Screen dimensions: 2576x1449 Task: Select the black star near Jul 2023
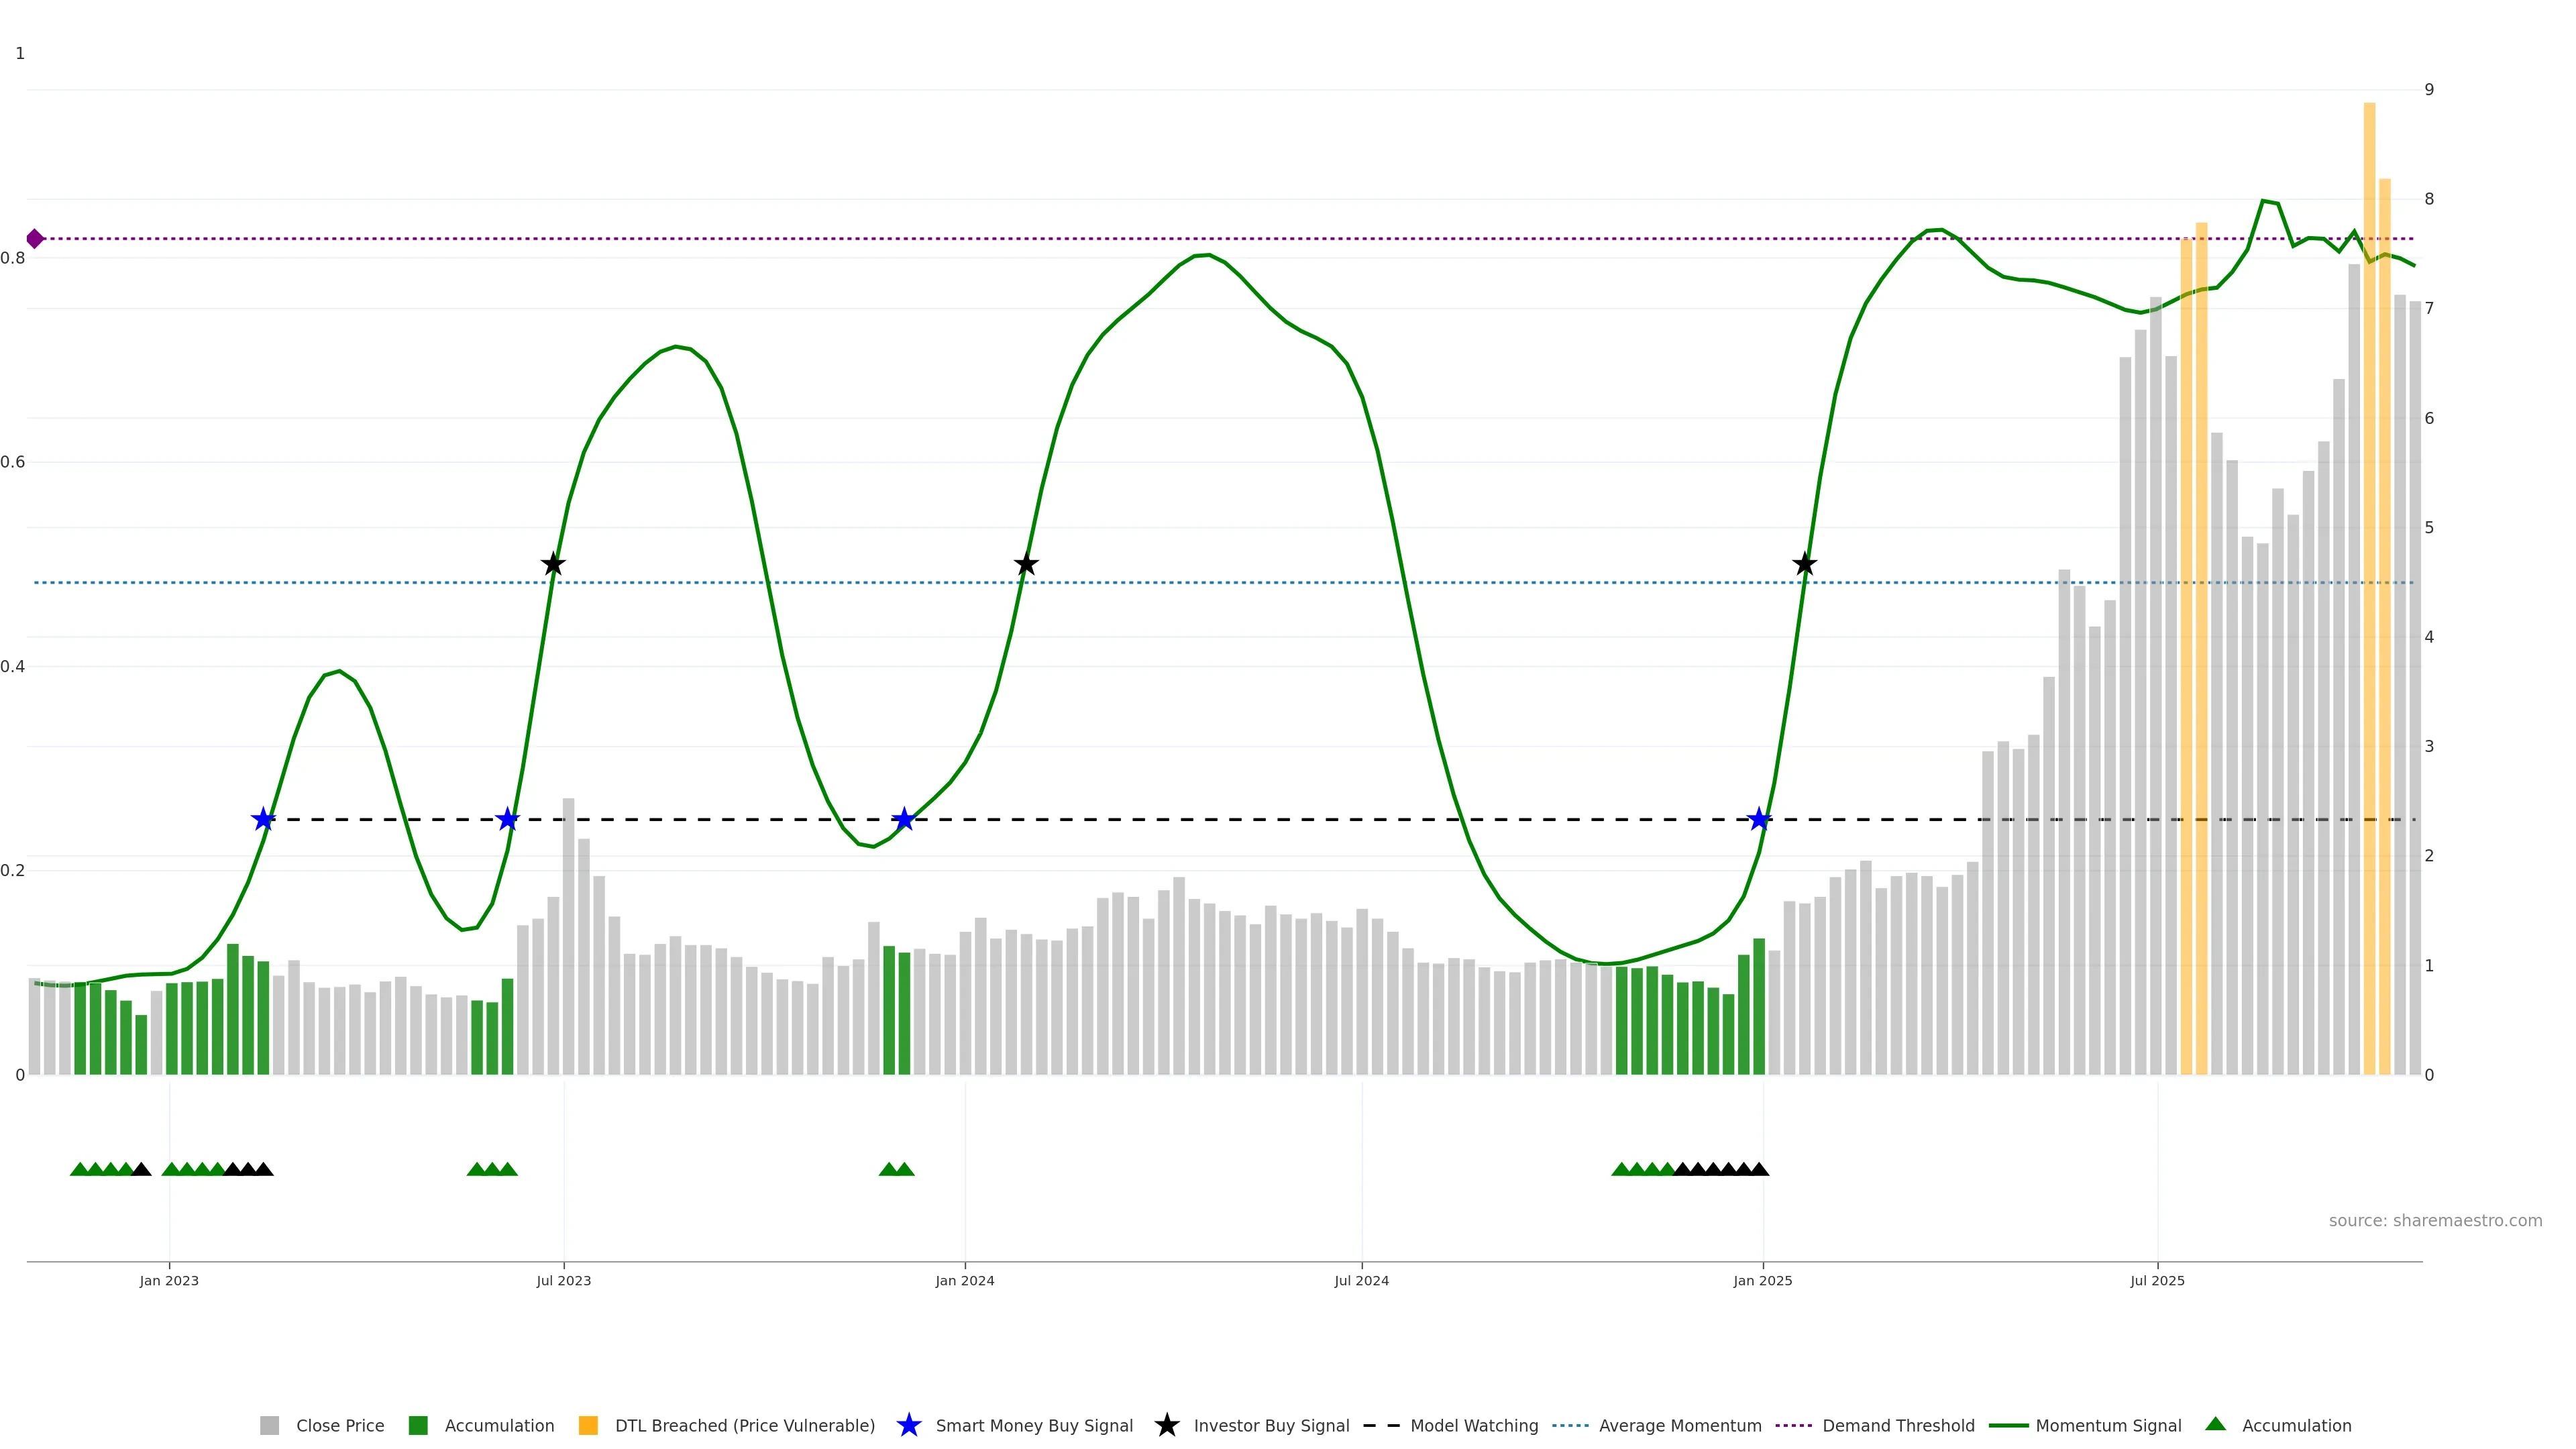553,565
